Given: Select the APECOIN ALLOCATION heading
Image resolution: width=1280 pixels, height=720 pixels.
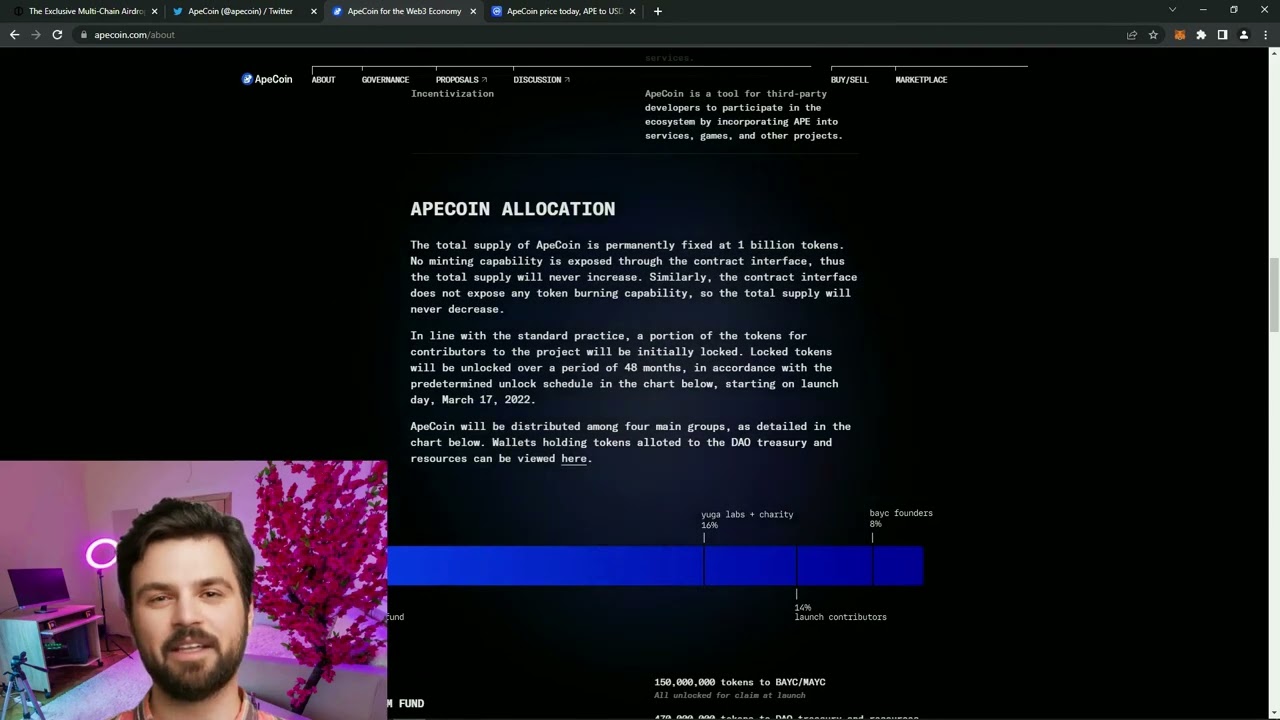Looking at the screenshot, I should coord(512,209).
